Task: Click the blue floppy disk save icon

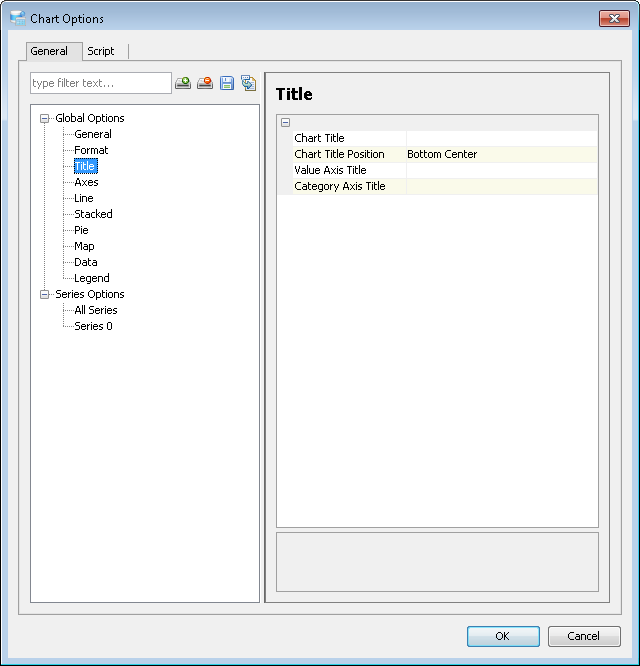Action: click(227, 83)
